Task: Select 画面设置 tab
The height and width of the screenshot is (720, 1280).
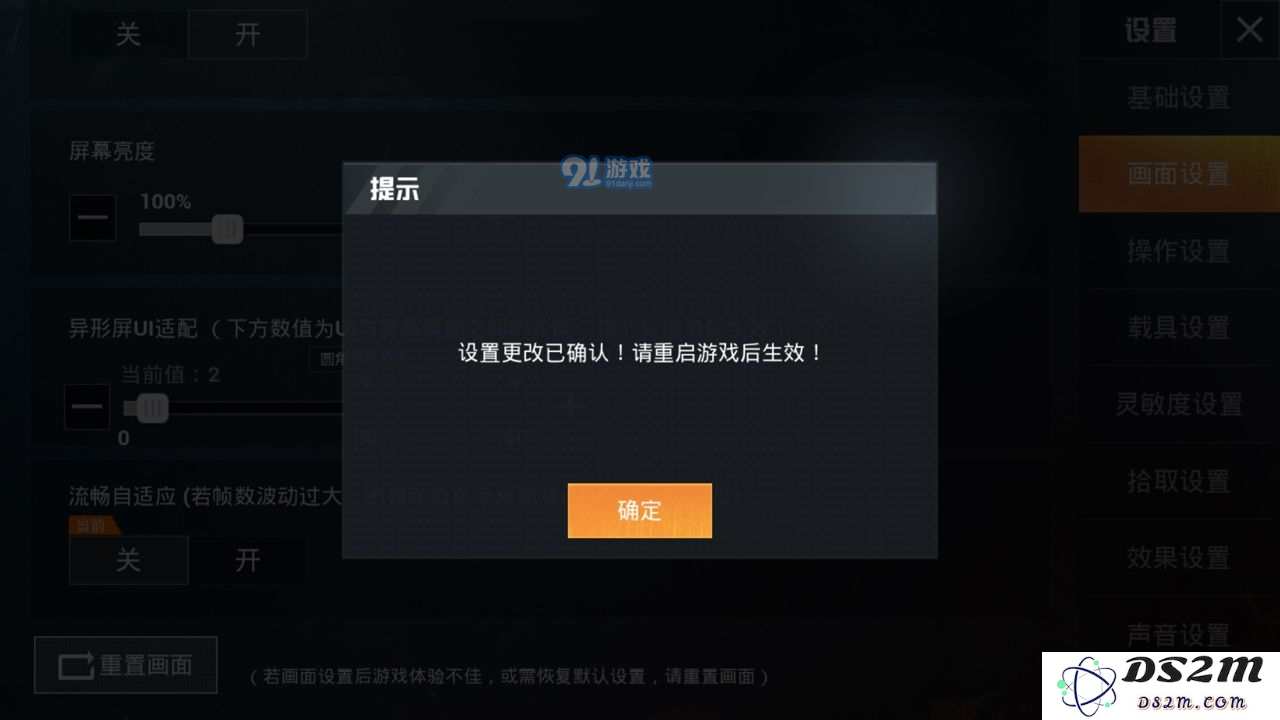Action: (1179, 174)
